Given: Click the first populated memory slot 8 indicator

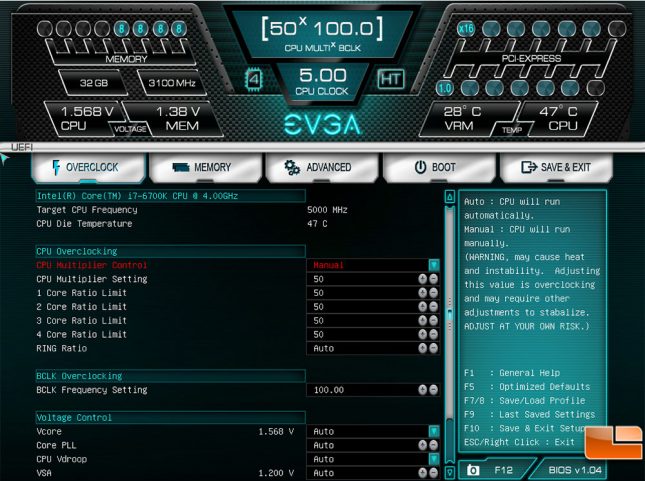Looking at the screenshot, I should (121, 29).
